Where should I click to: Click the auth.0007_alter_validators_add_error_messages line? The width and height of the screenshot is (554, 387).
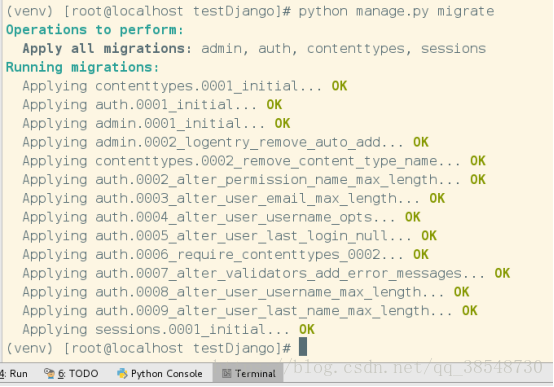[x=266, y=273]
